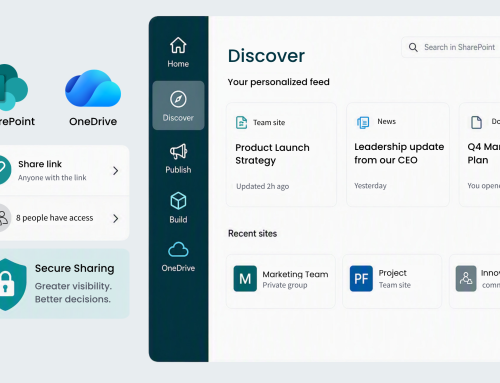Screen dimensions: 500x383
Task: Open the Publish megaphone icon
Action: coord(178,151)
